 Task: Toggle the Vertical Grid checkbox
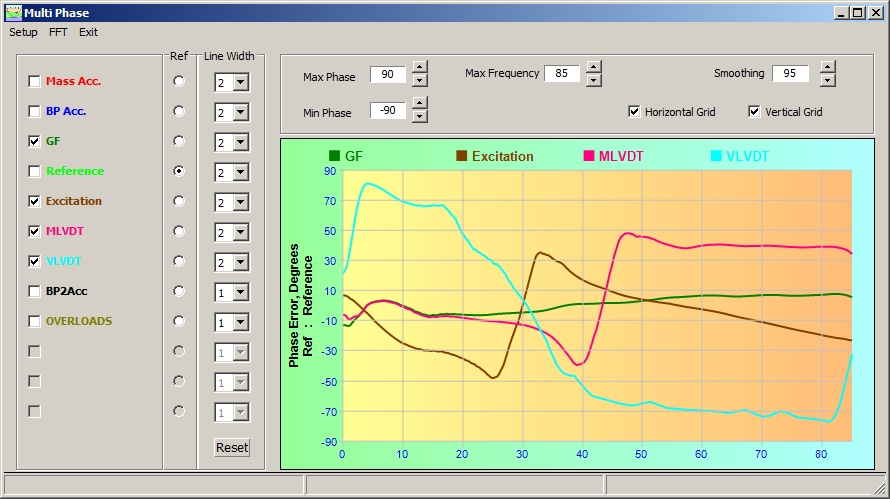[754, 112]
